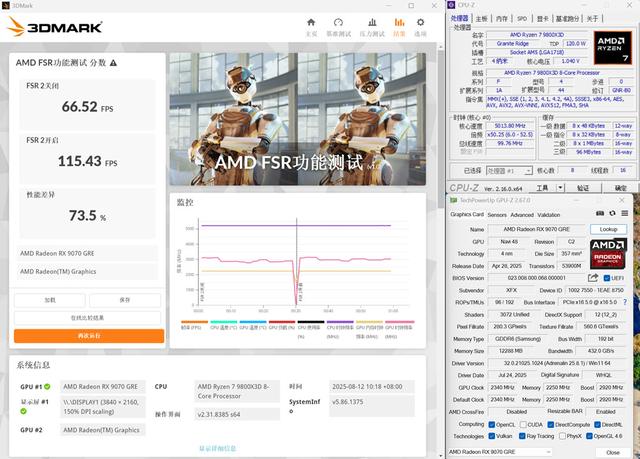Click the GPU-Z title bar app icon
The image size is (640, 459).
[453, 200]
